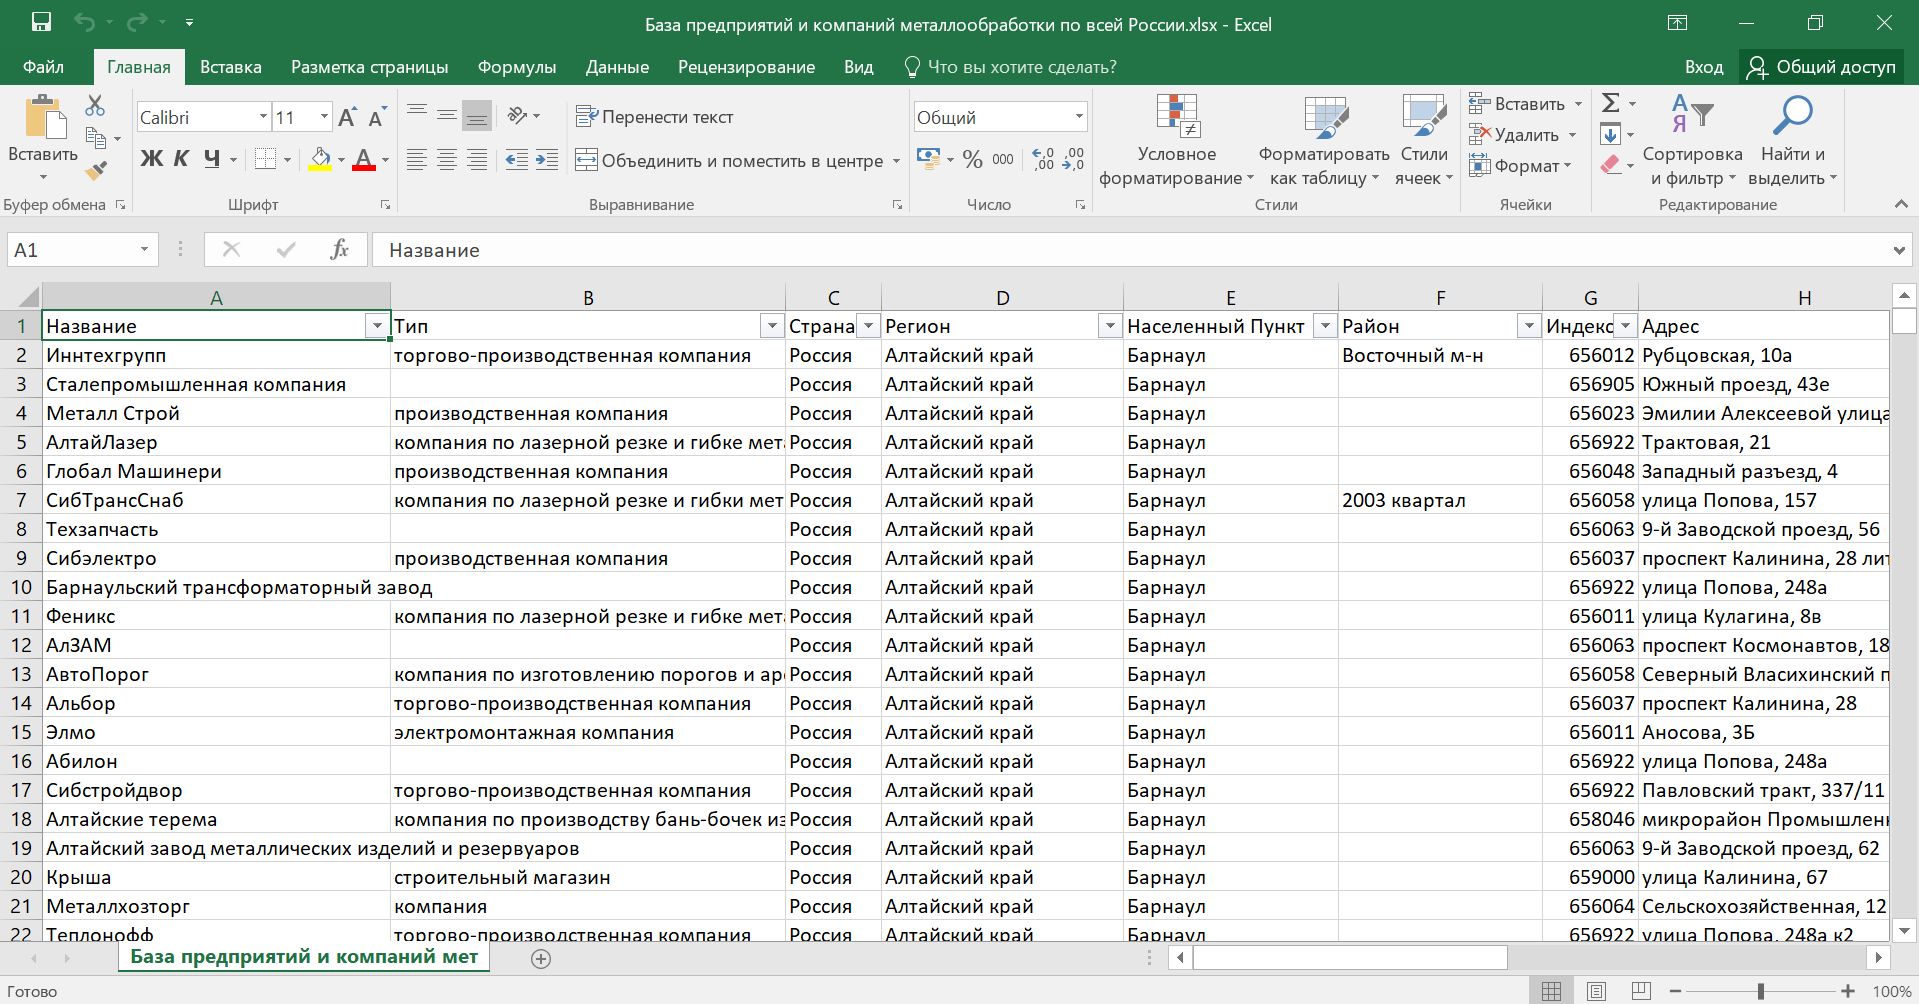Viewport: 1919px width, 1004px height.
Task: Open filter dropdown in Название header
Action: (x=376, y=326)
